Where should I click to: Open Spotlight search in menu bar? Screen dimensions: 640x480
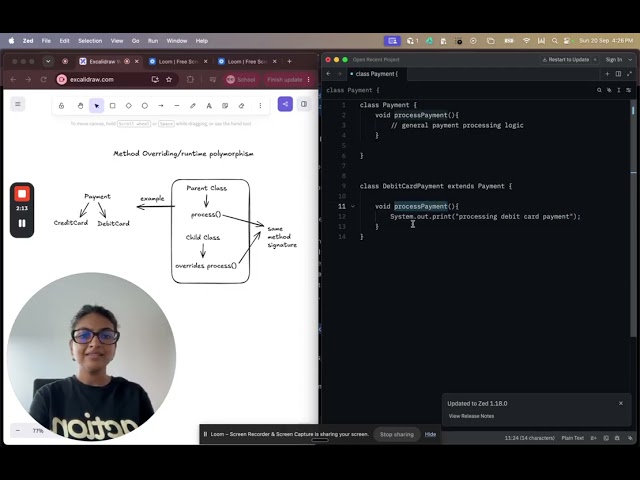(x=555, y=41)
